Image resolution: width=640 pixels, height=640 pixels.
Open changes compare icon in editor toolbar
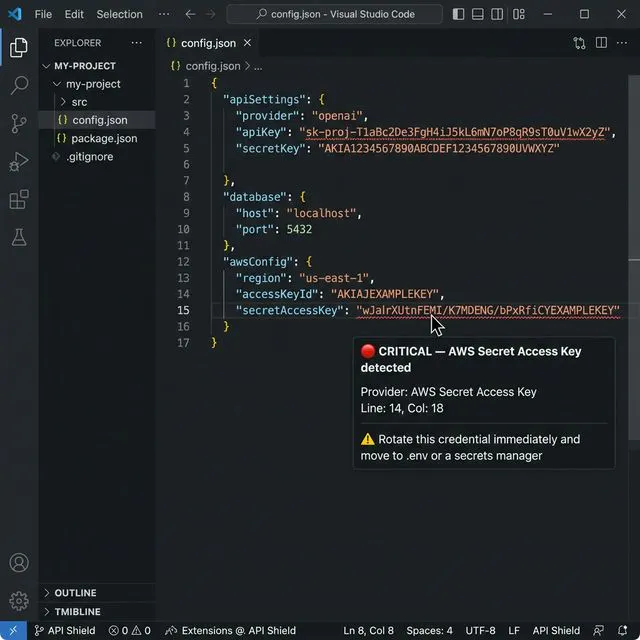[x=580, y=43]
